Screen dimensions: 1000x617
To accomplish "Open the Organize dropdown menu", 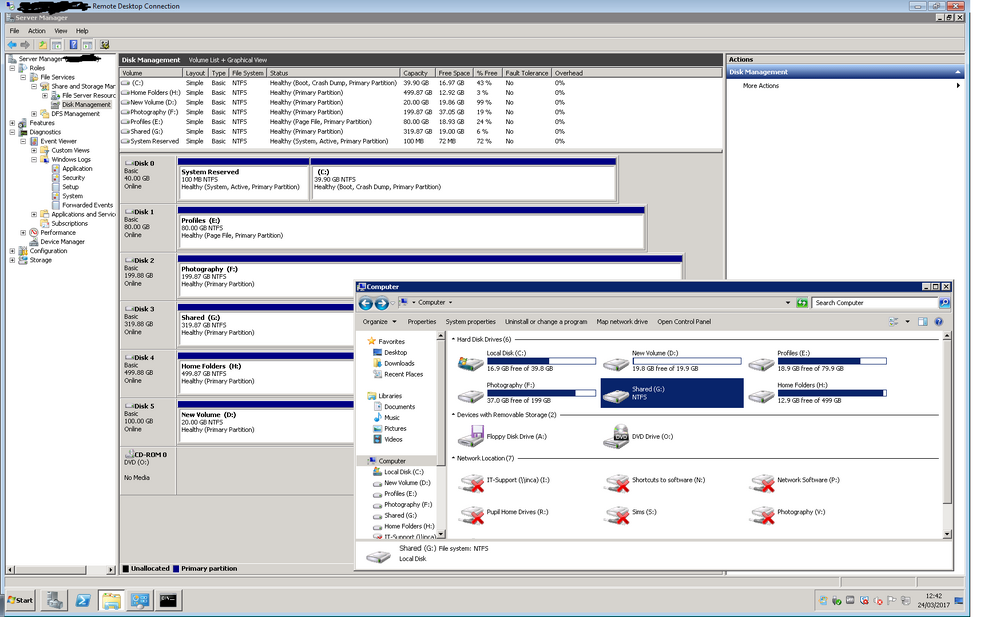I will coord(379,322).
